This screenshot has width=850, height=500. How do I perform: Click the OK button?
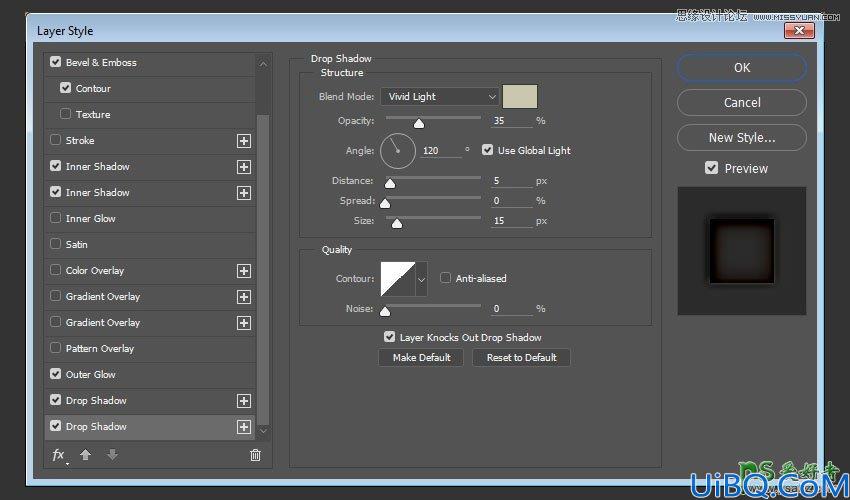pyautogui.click(x=742, y=68)
